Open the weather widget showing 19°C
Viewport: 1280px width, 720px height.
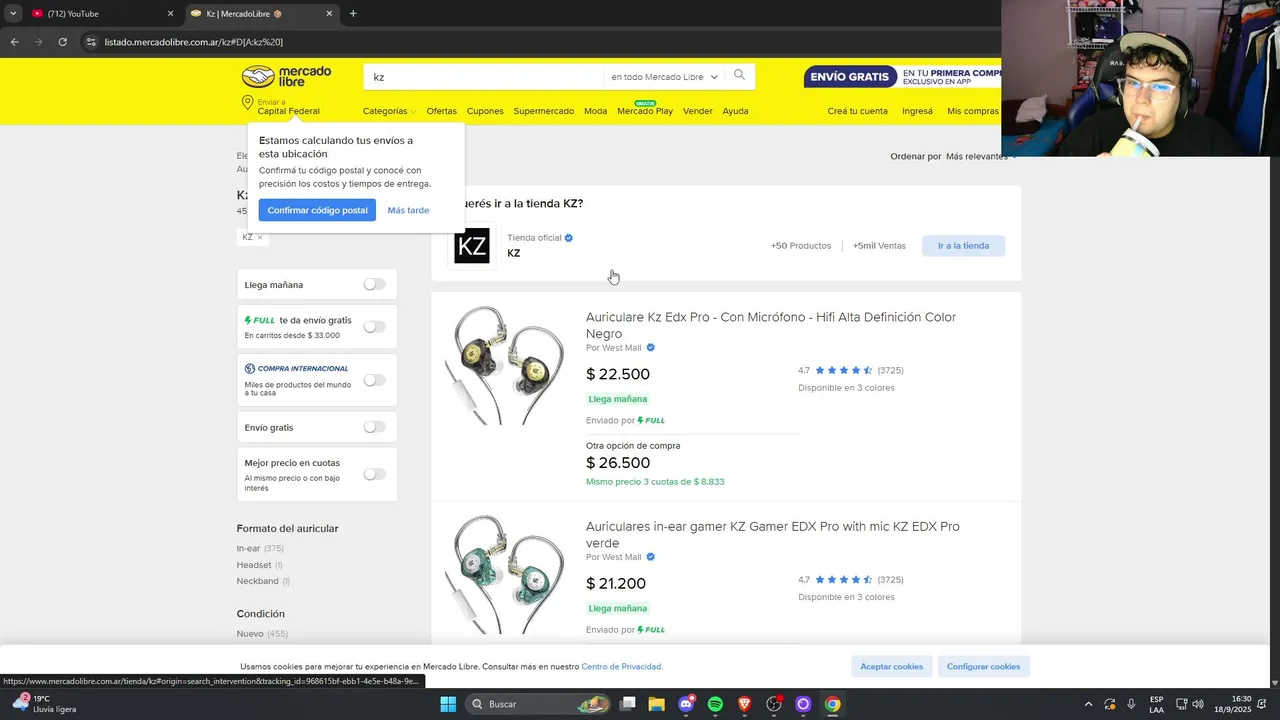pyautogui.click(x=43, y=704)
